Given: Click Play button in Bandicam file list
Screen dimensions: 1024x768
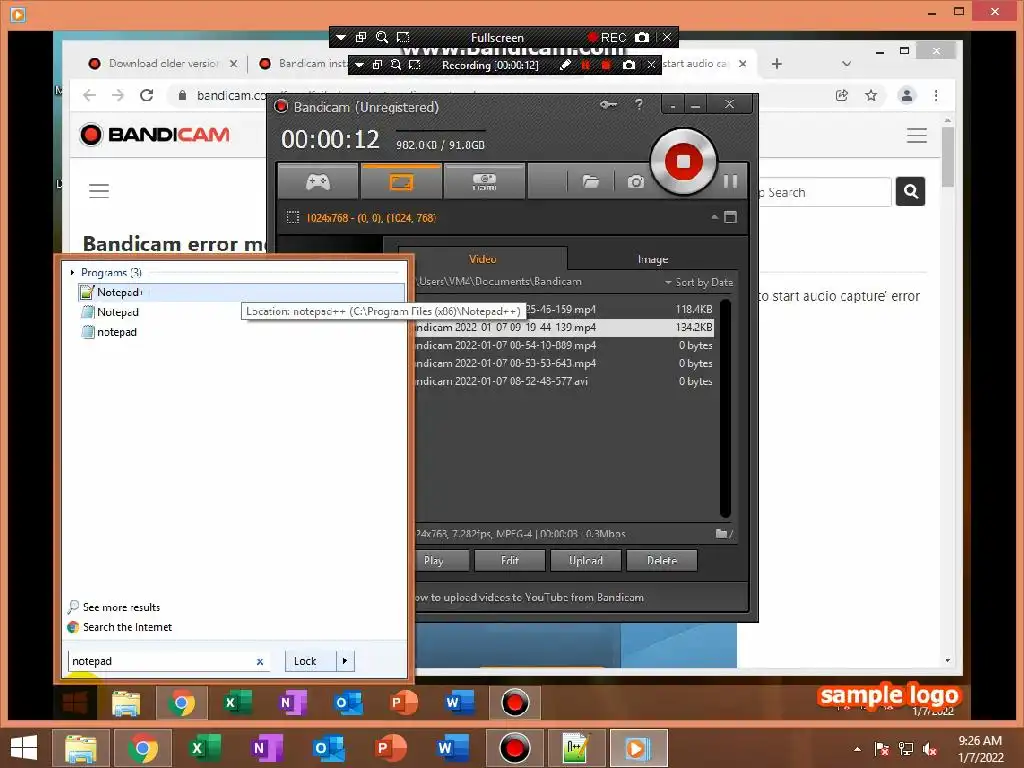Looking at the screenshot, I should (x=441, y=560).
